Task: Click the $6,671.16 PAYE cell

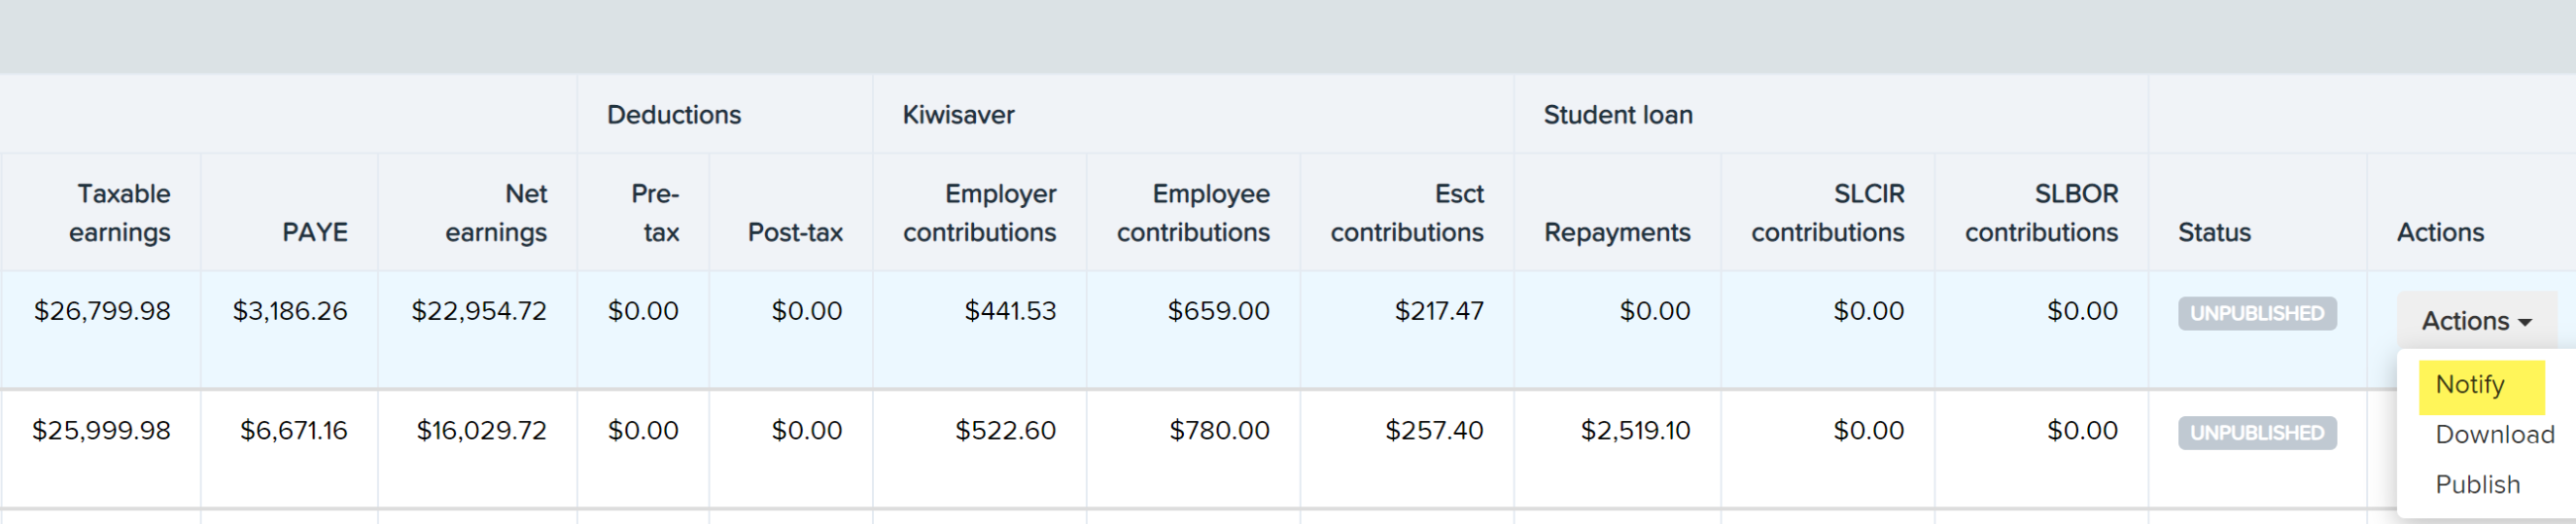Action: 294,430
